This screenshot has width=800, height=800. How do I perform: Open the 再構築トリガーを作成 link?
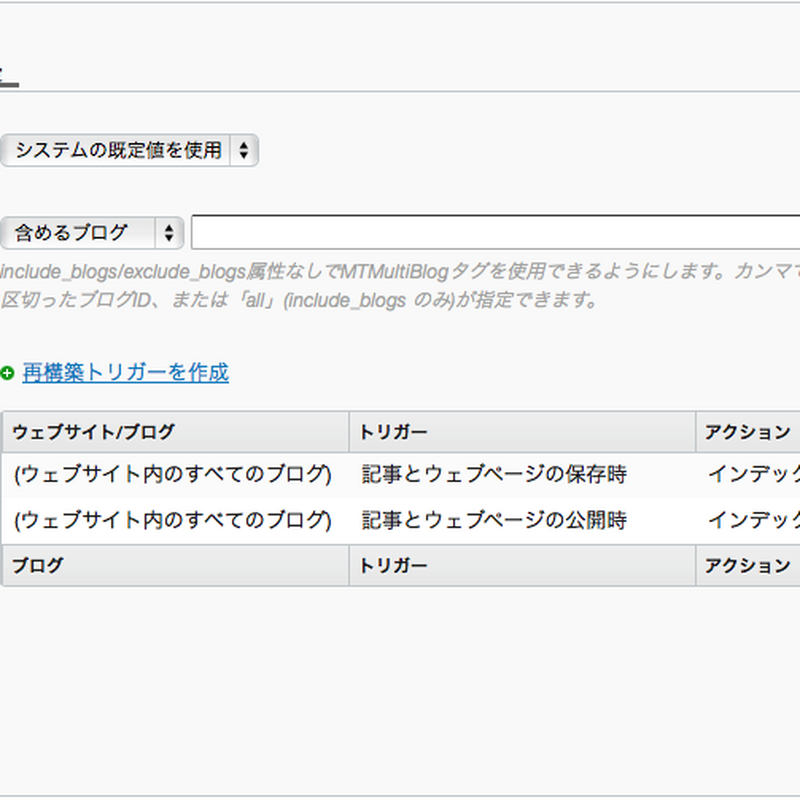125,373
